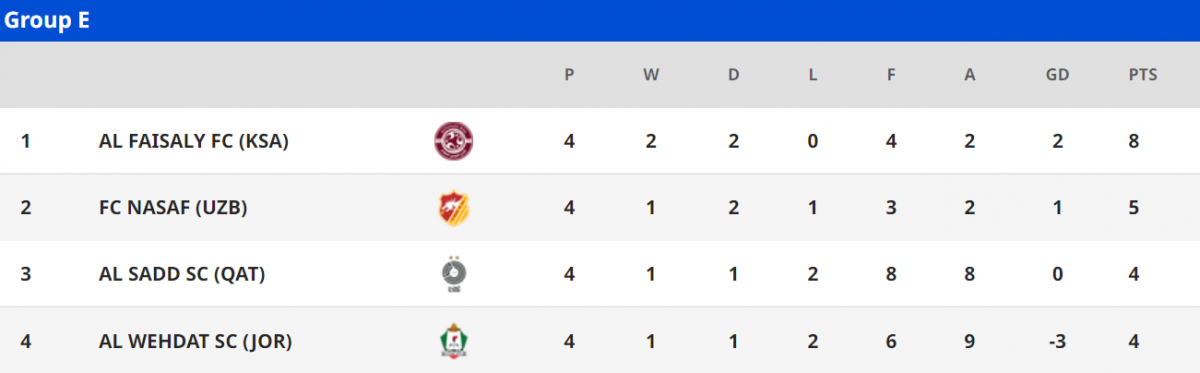Click Al Faisaly's 8 points value
The height and width of the screenshot is (373, 1200).
1134,142
